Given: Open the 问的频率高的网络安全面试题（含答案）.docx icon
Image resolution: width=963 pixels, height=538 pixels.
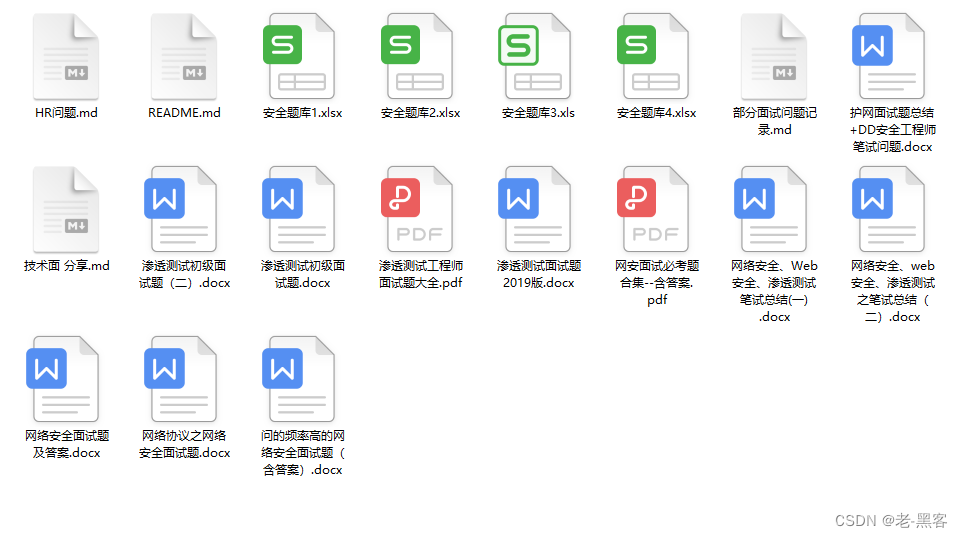Looking at the screenshot, I should click(299, 380).
